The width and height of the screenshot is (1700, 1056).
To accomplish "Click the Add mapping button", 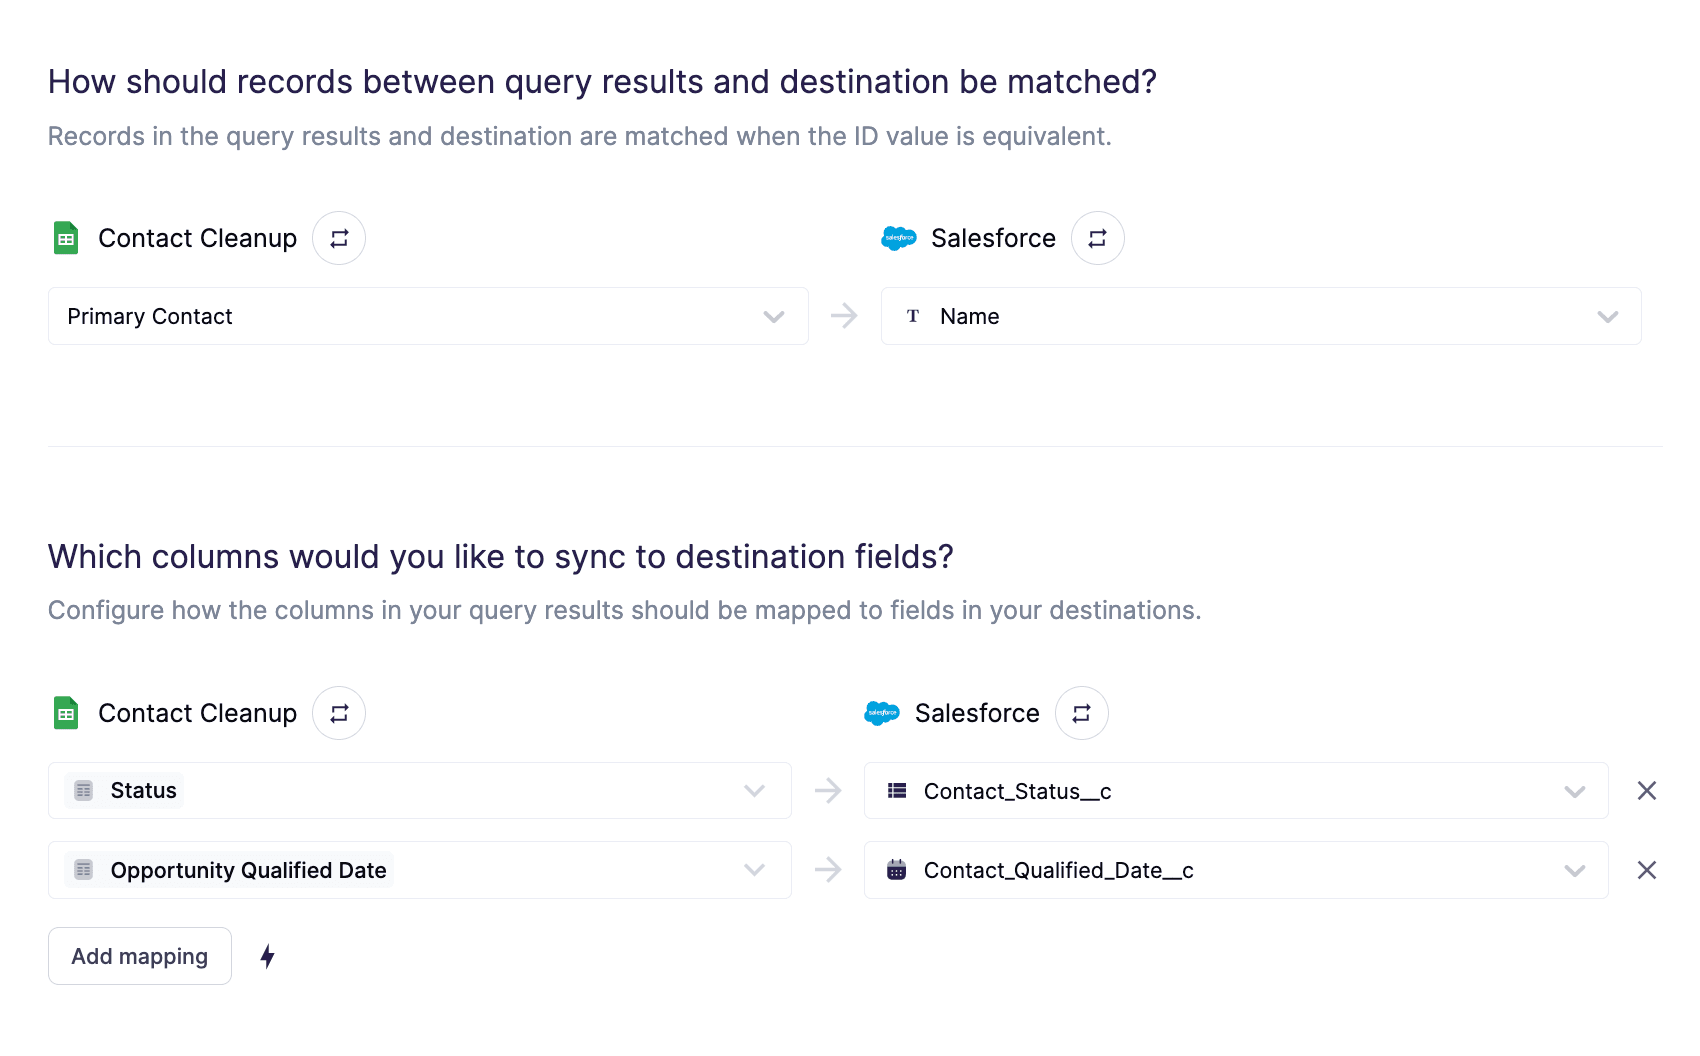I will click(x=139, y=956).
